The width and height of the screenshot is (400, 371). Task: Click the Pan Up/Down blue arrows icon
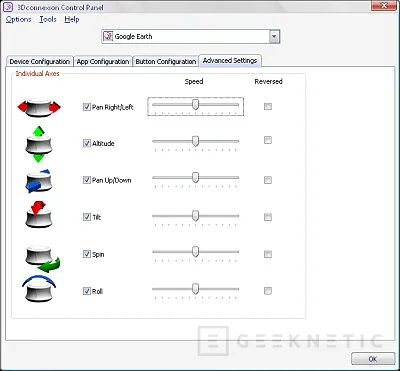tap(38, 181)
